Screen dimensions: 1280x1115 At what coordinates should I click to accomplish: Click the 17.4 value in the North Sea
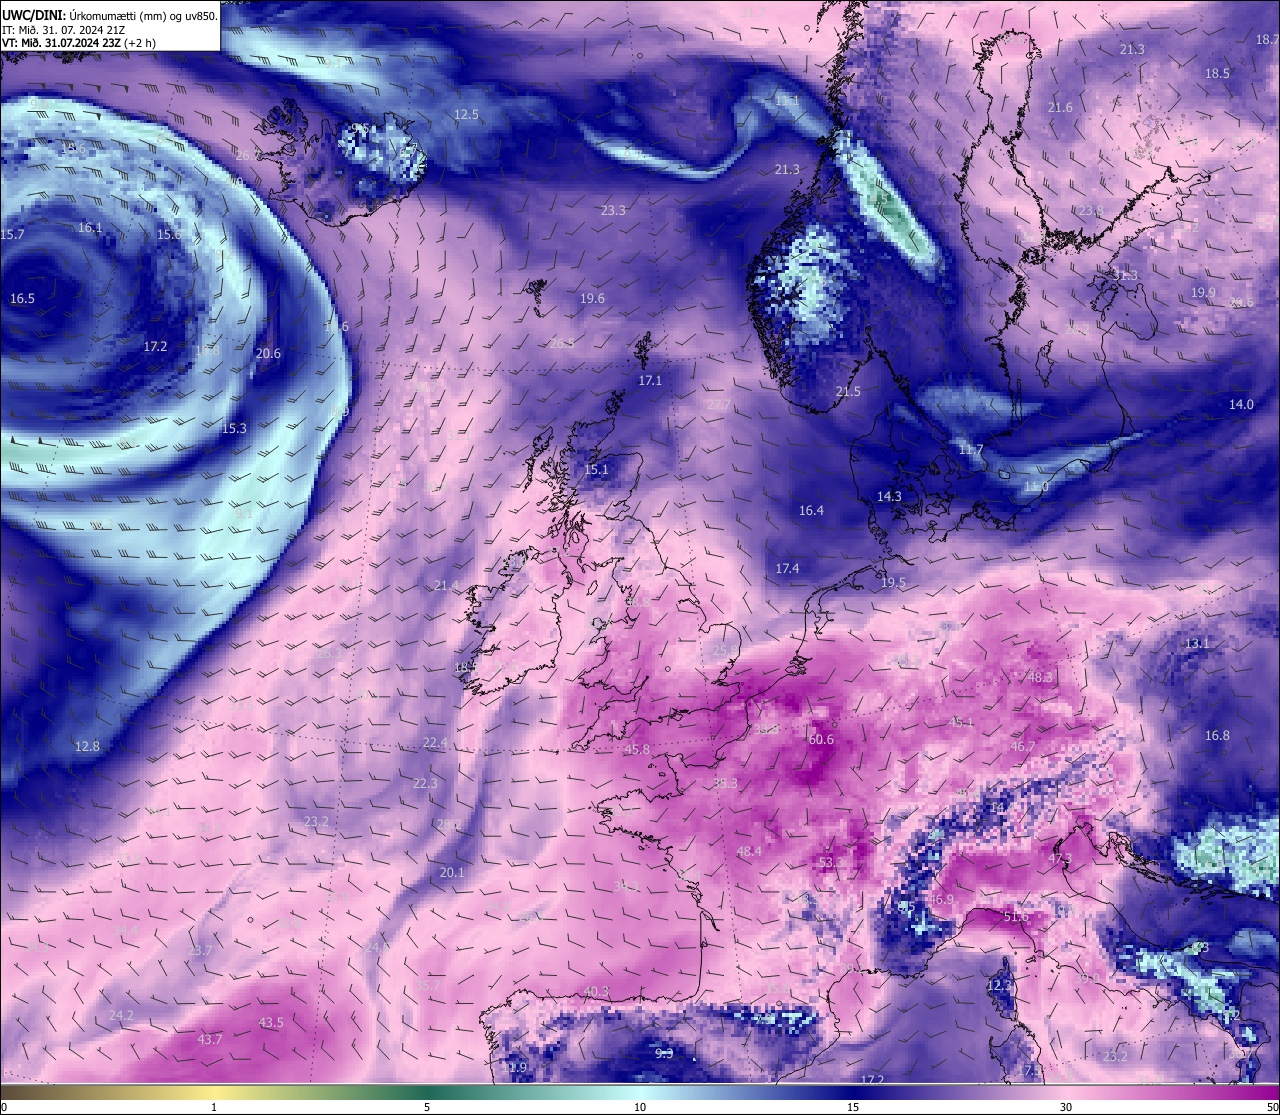pyautogui.click(x=787, y=568)
